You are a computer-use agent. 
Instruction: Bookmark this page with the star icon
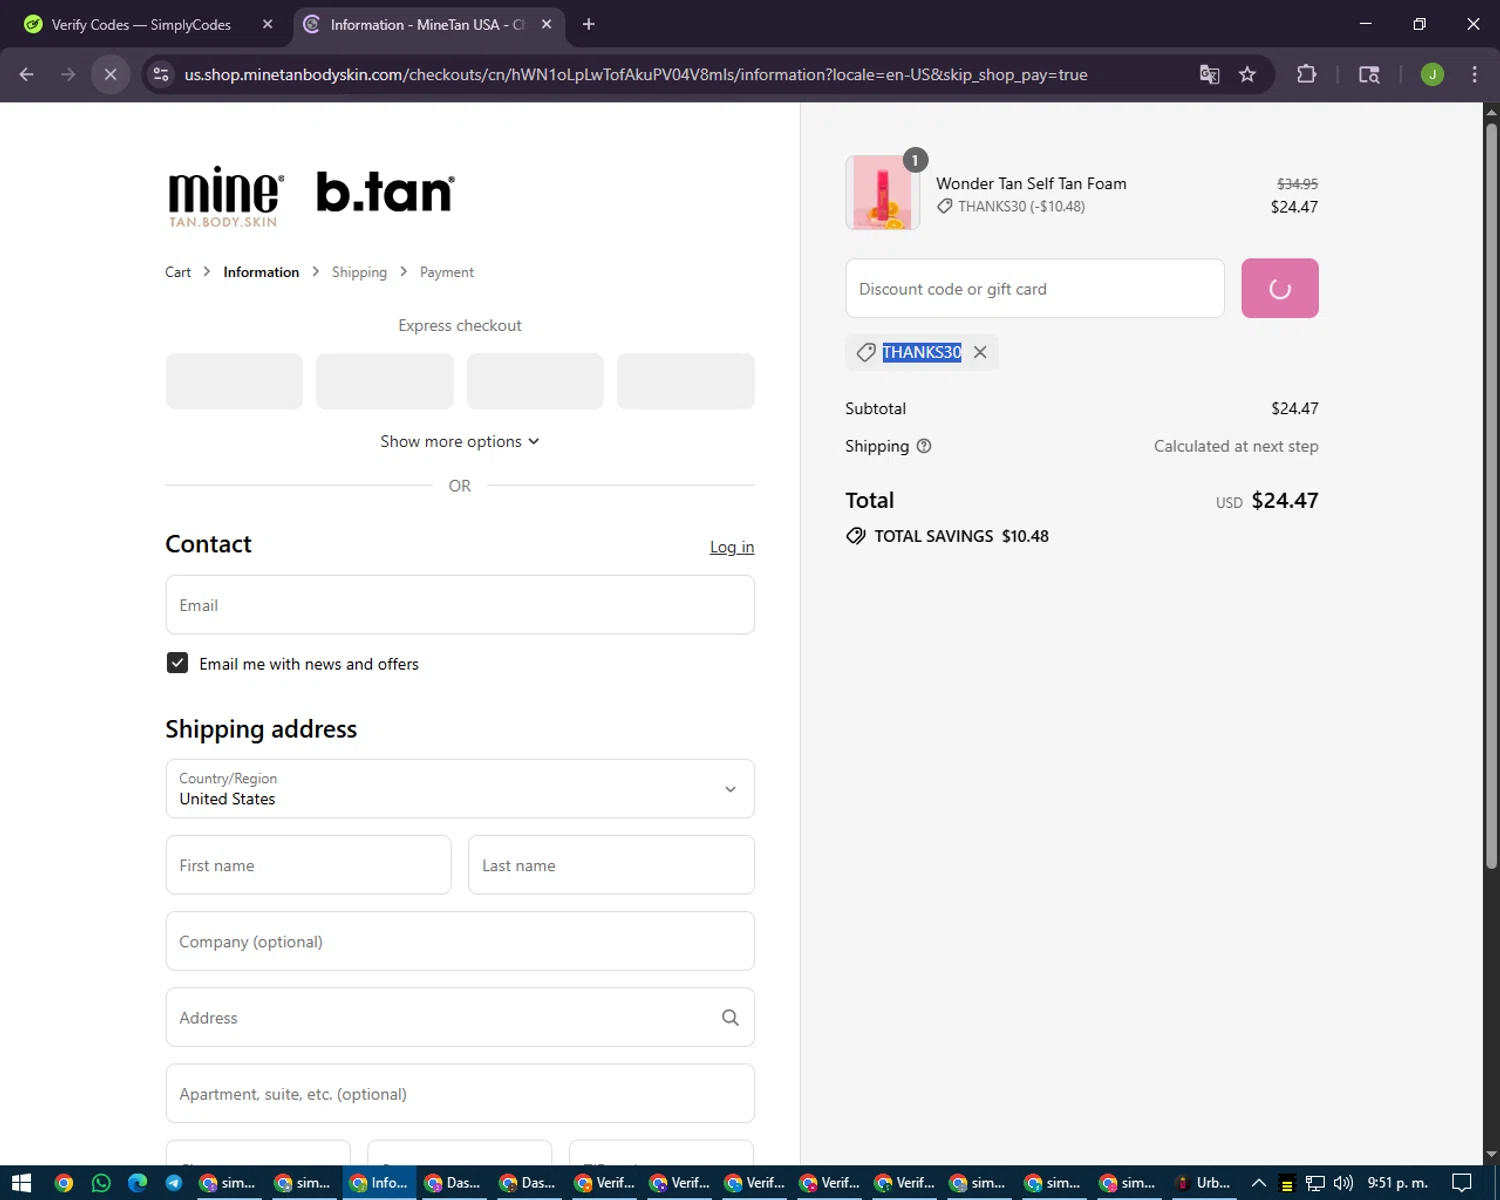(x=1247, y=74)
